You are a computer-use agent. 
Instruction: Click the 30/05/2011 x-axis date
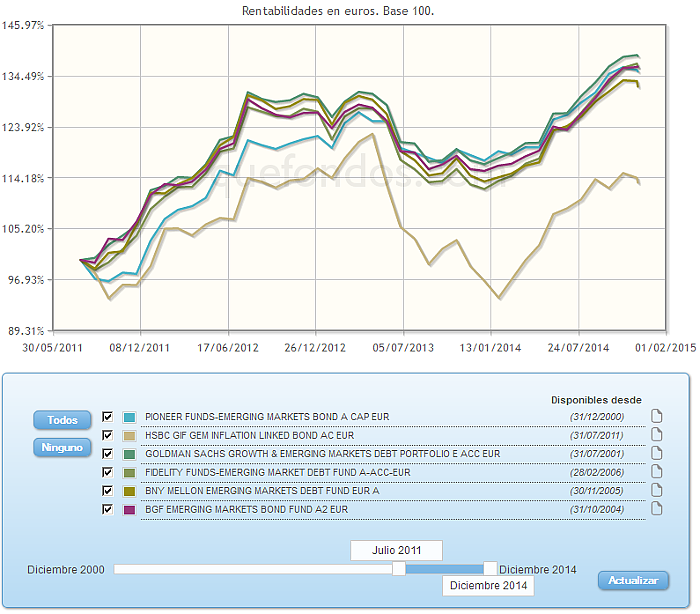(52, 348)
